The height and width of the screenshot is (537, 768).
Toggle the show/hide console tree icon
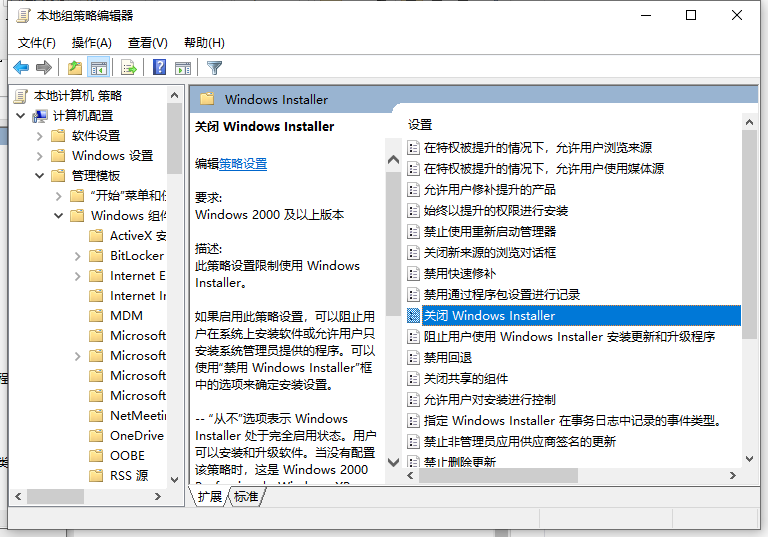tap(99, 68)
